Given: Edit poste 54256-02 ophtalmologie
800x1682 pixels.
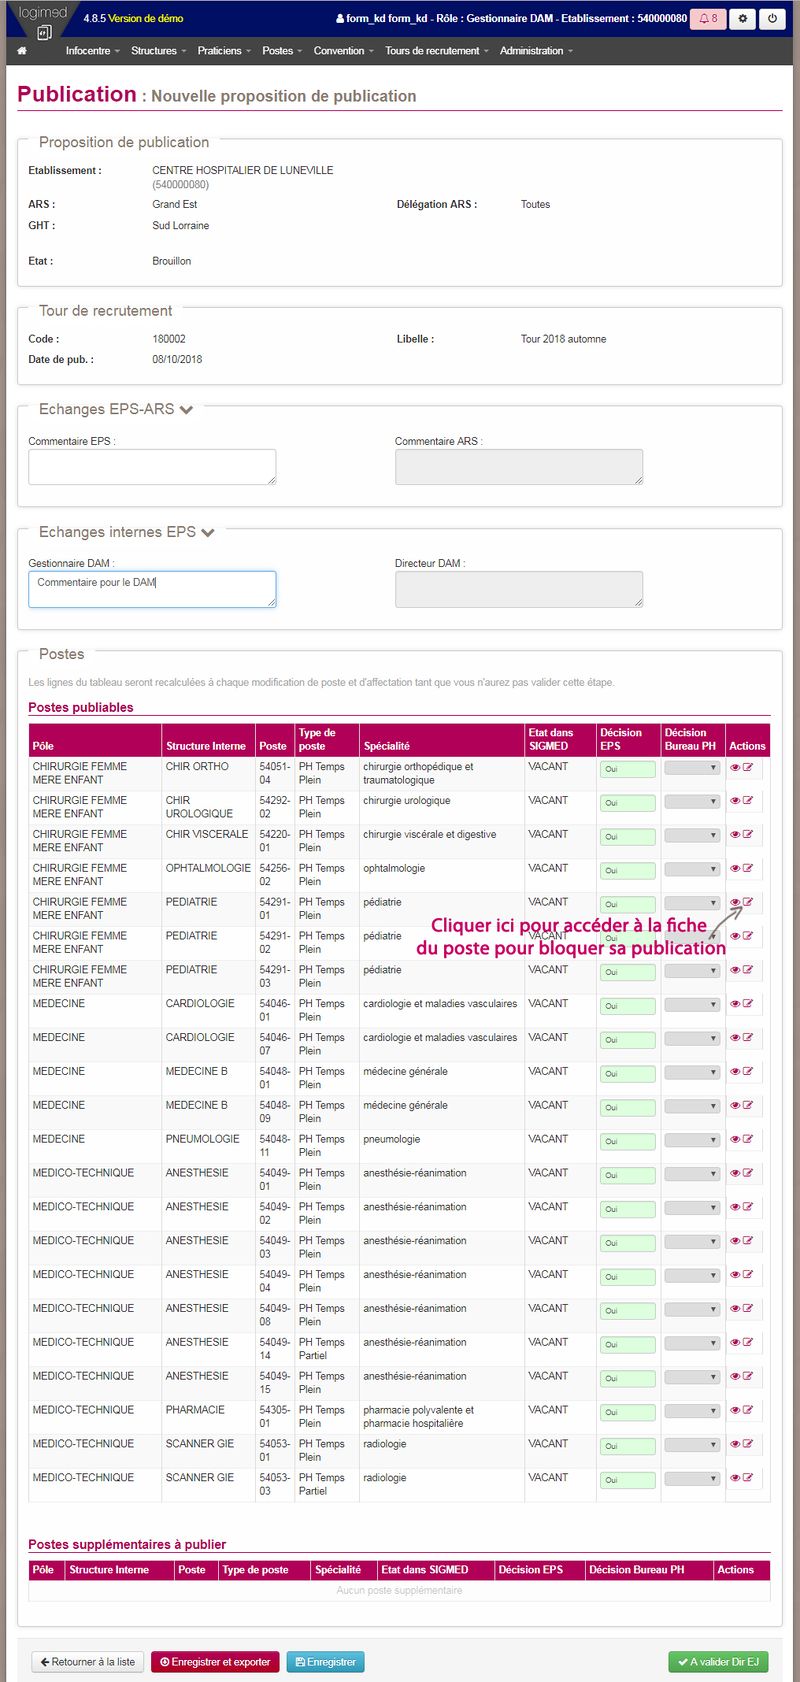Looking at the screenshot, I should (748, 869).
